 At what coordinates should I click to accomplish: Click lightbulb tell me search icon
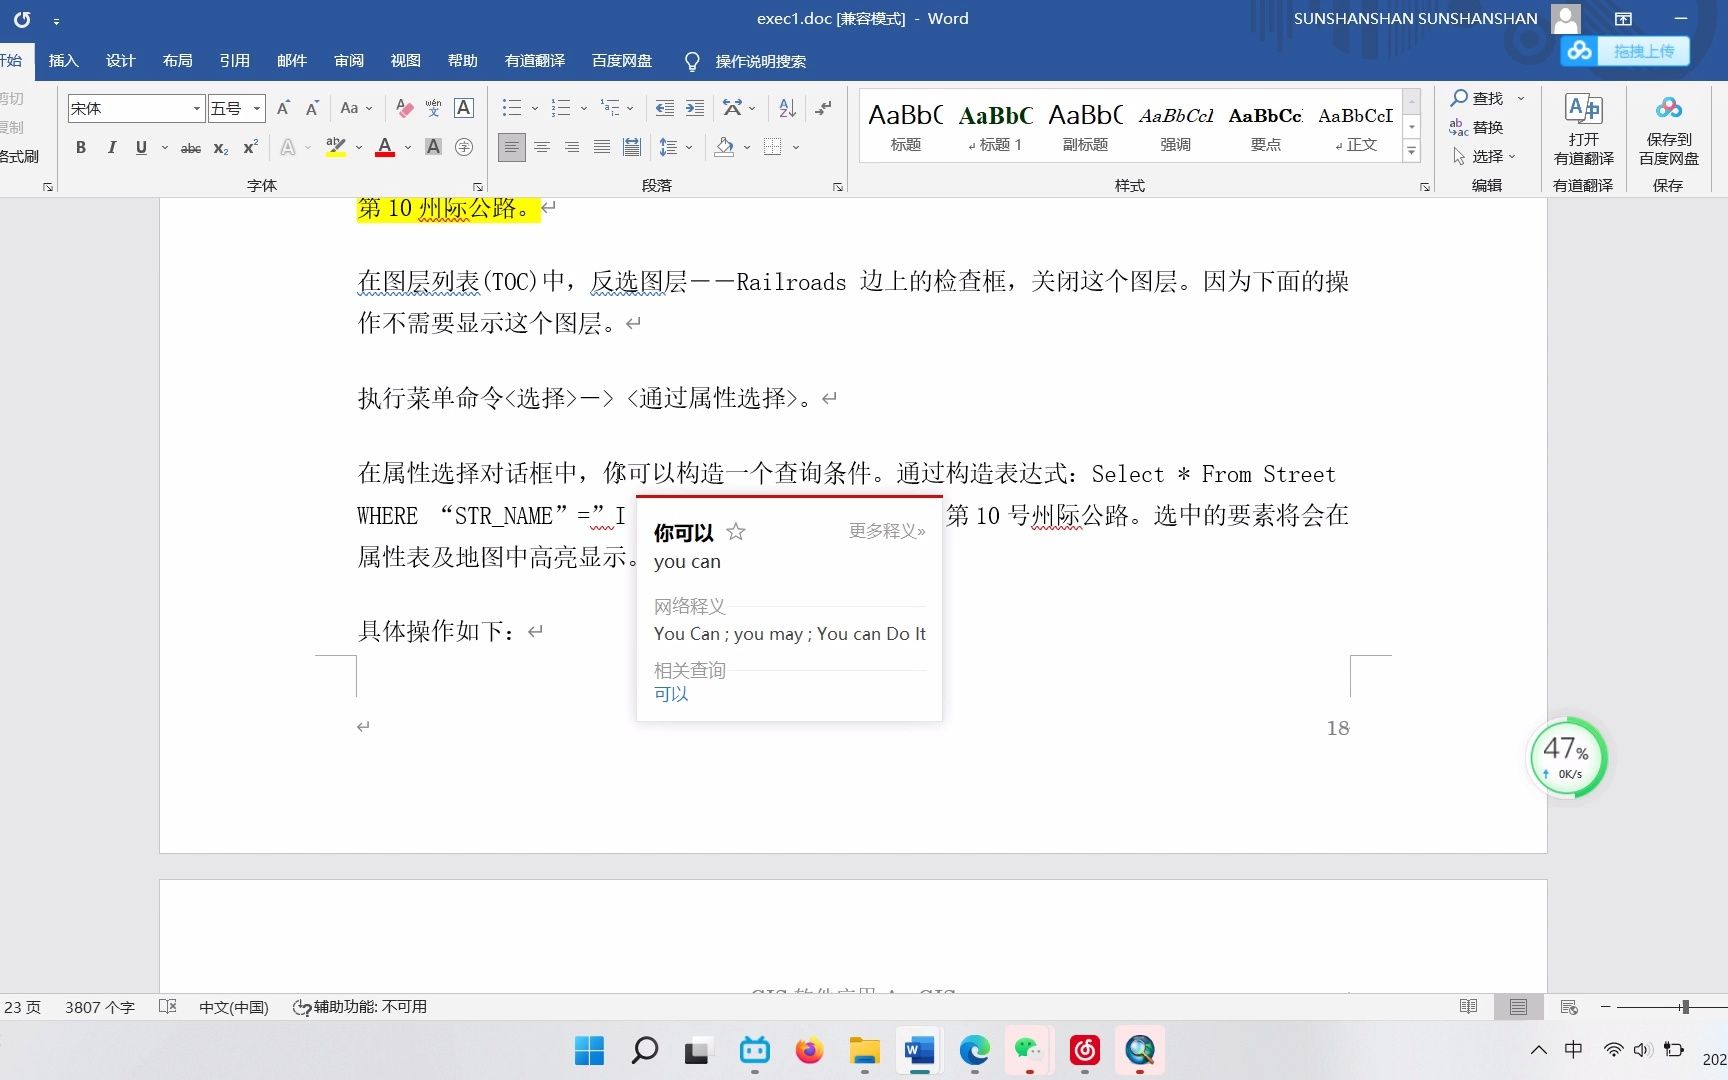[691, 62]
